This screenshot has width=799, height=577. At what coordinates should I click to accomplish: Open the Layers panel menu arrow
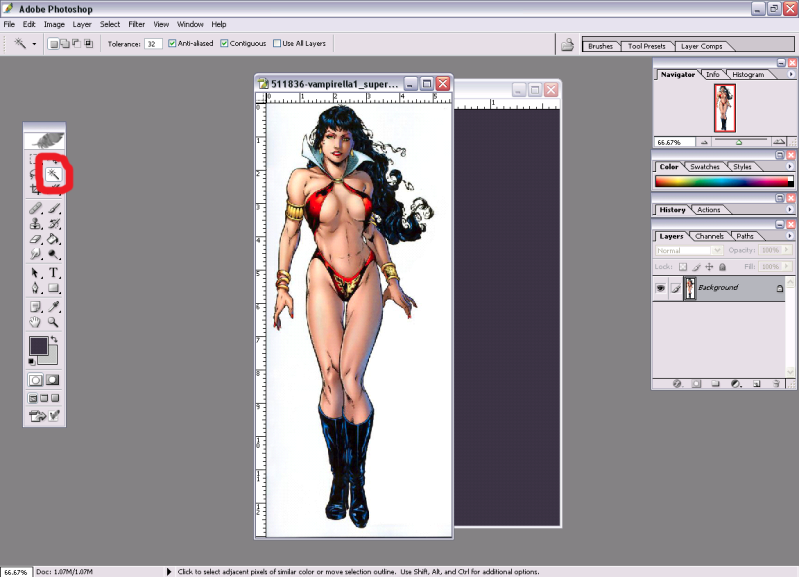click(790, 236)
